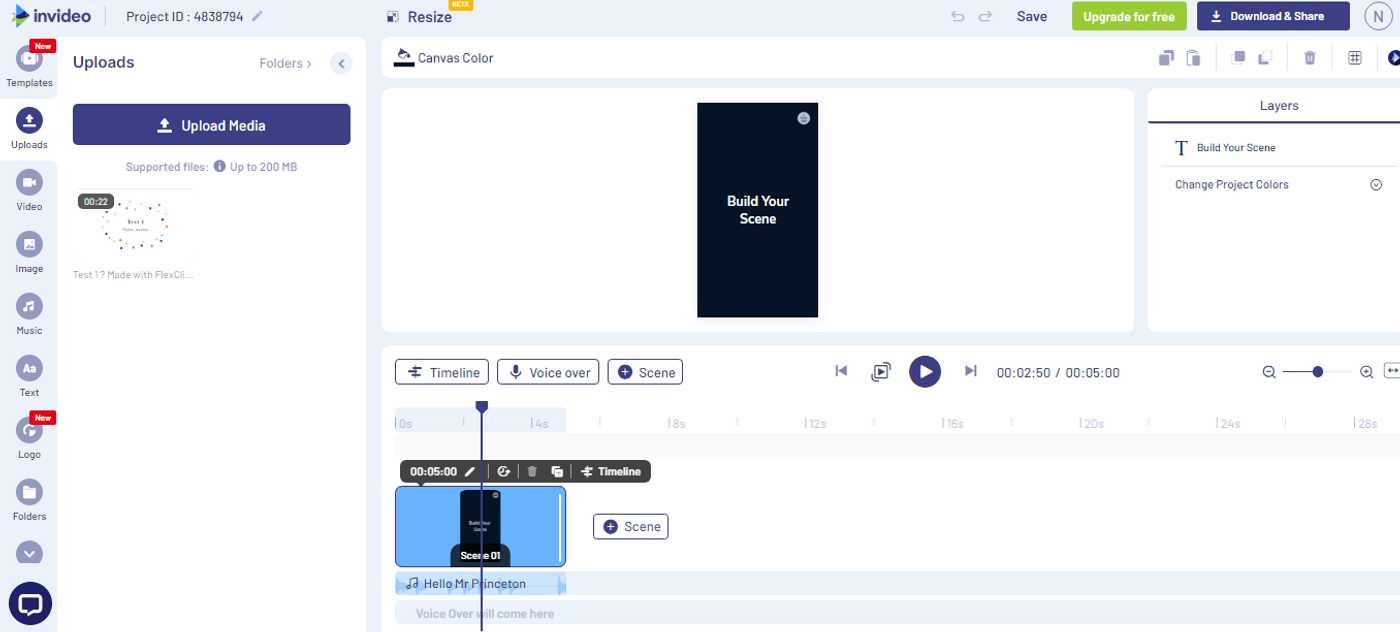The width and height of the screenshot is (1400, 632).
Task: Toggle the grid overlay icon
Action: (x=1355, y=58)
